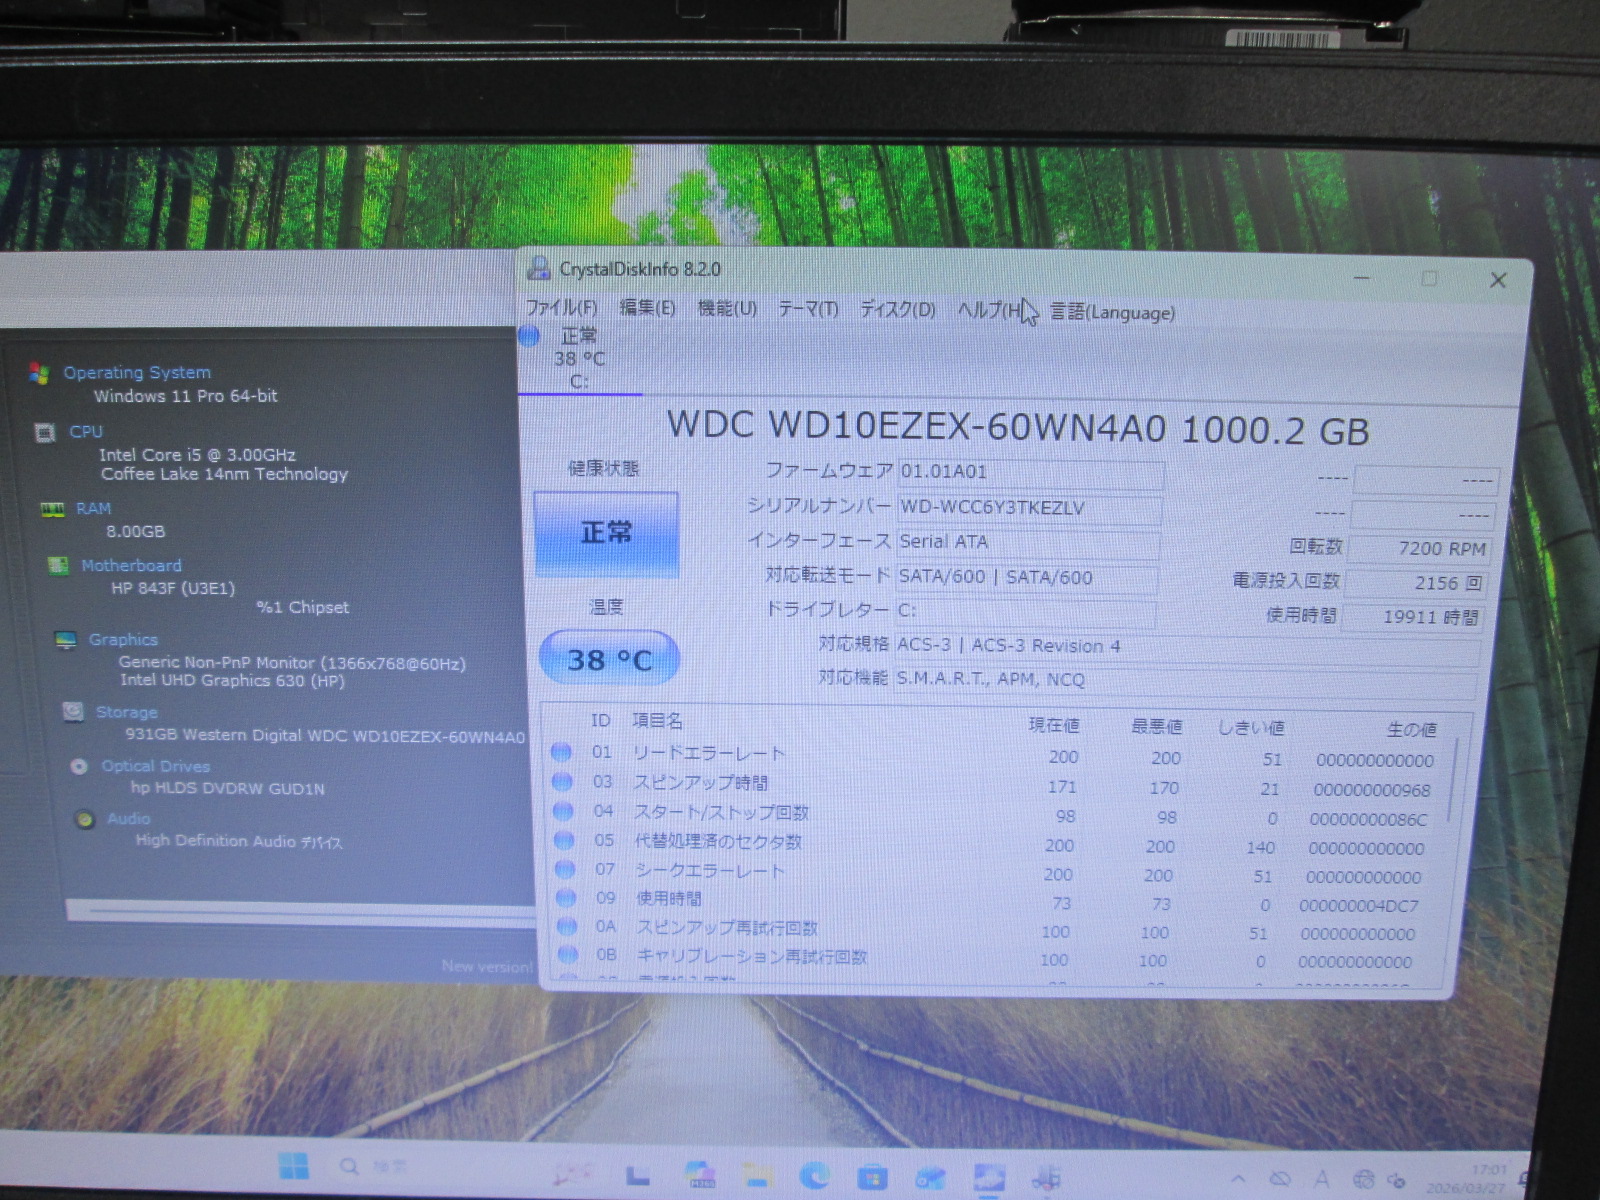Click the serial number field
This screenshot has width=1600, height=1200.
point(1028,508)
